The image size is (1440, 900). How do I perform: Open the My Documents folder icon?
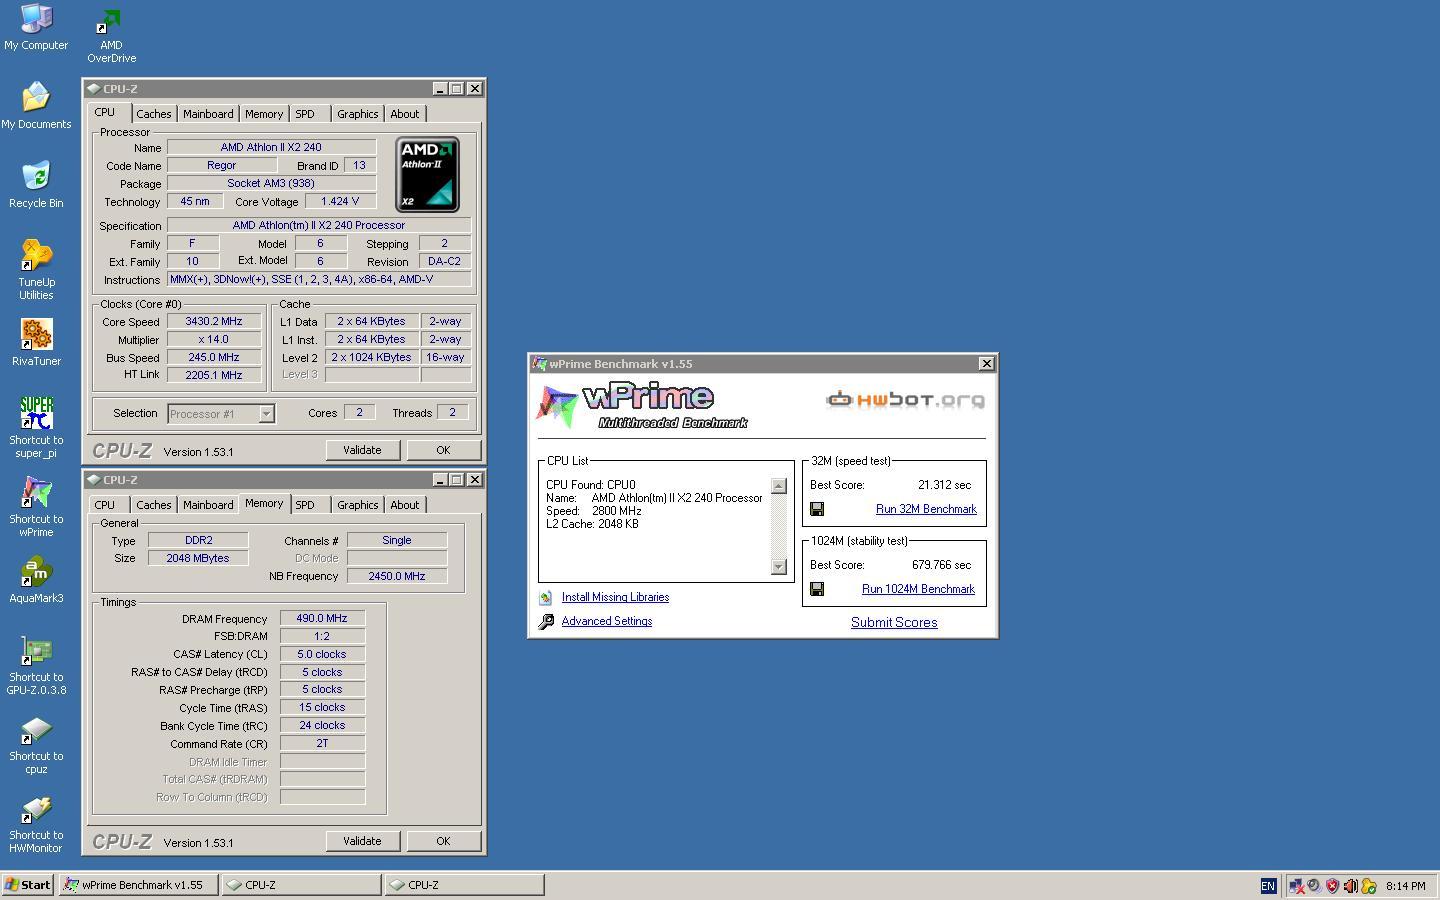[36, 97]
